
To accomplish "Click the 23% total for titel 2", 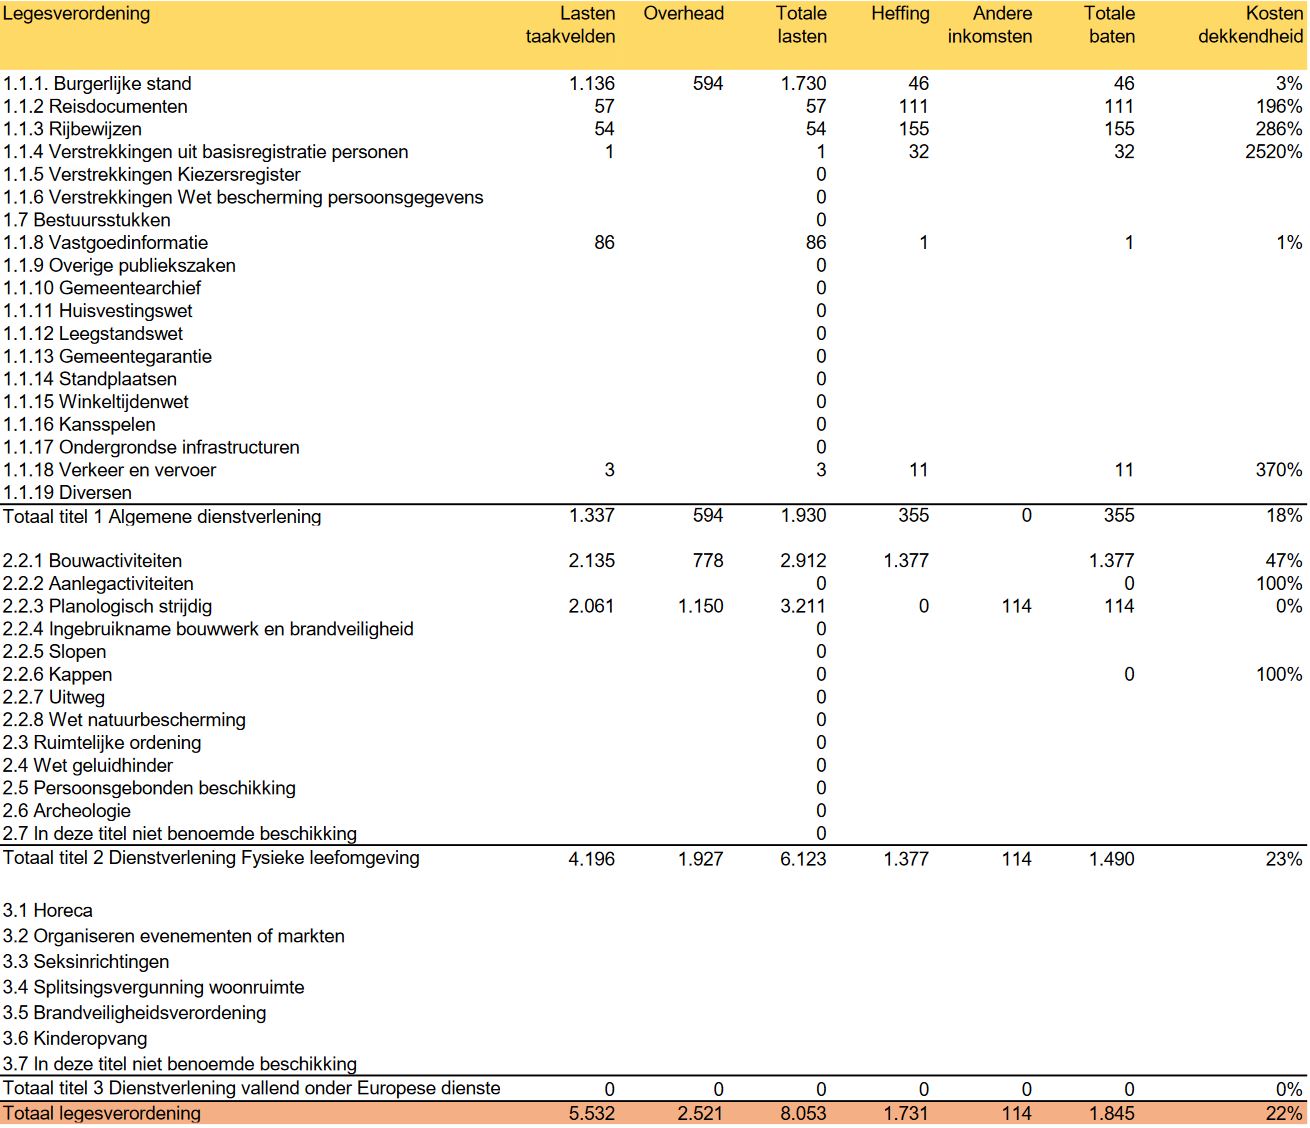I will click(x=1284, y=859).
